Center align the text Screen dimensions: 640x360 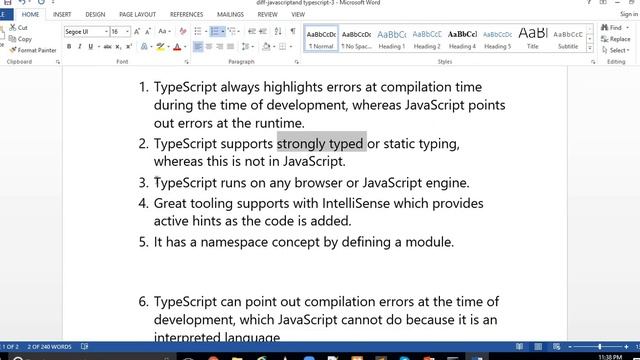[x=209, y=47]
